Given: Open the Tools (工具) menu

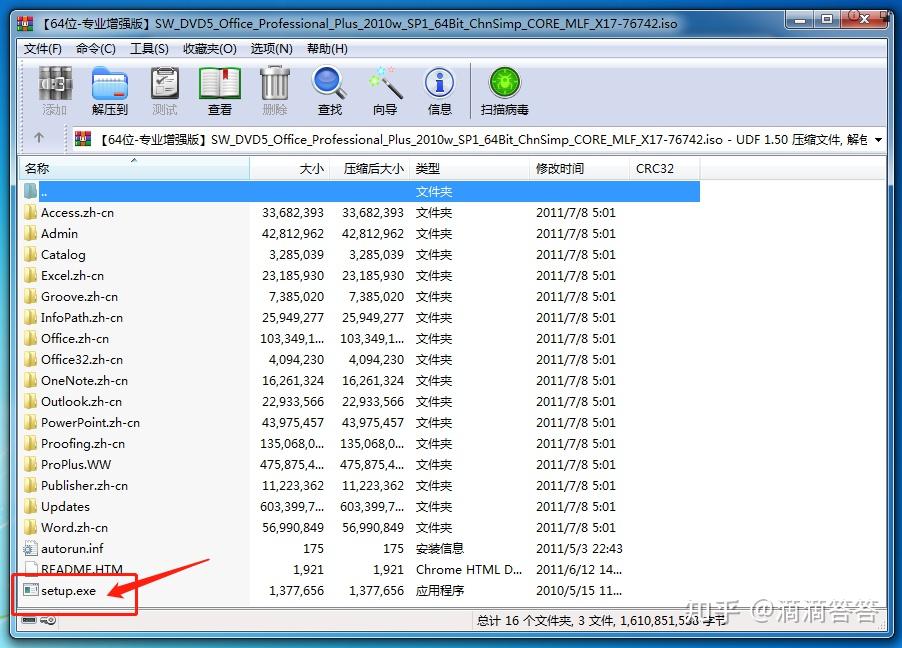Looking at the screenshot, I should [x=149, y=49].
